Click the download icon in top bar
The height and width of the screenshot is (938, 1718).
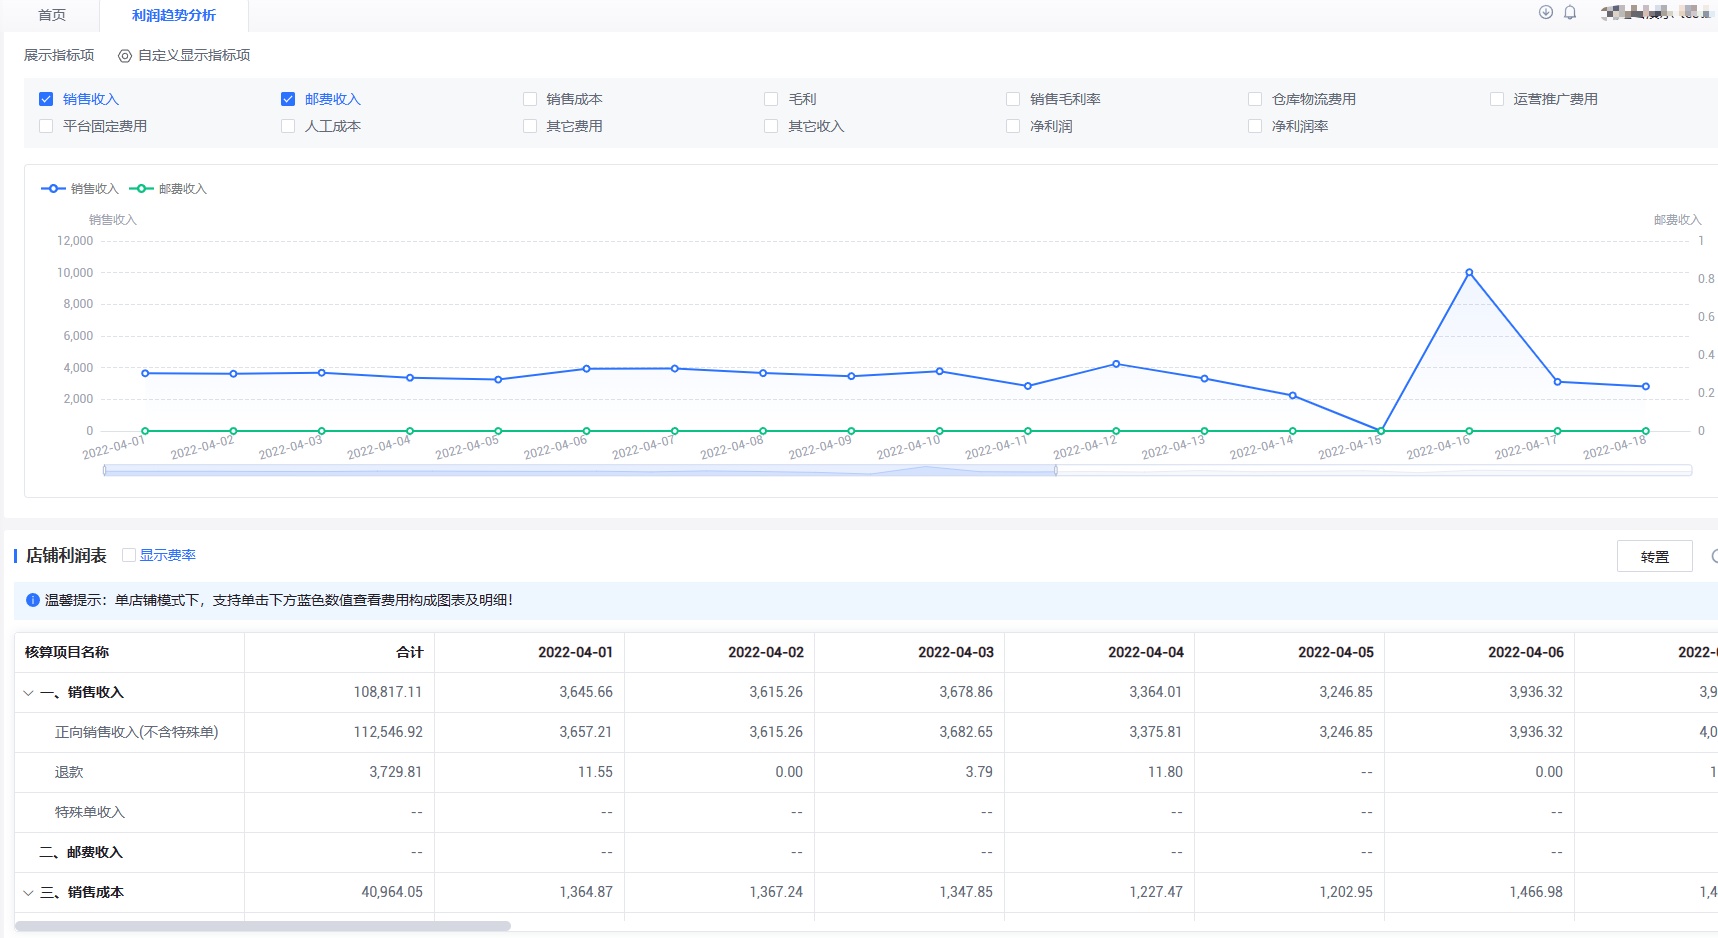[1545, 13]
